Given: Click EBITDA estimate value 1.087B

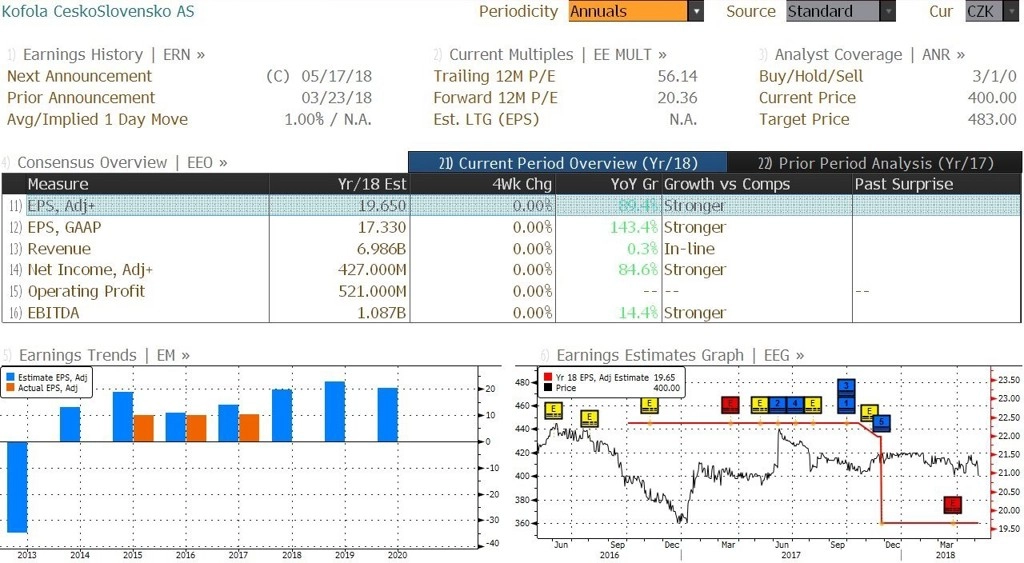Looking at the screenshot, I should (x=381, y=313).
